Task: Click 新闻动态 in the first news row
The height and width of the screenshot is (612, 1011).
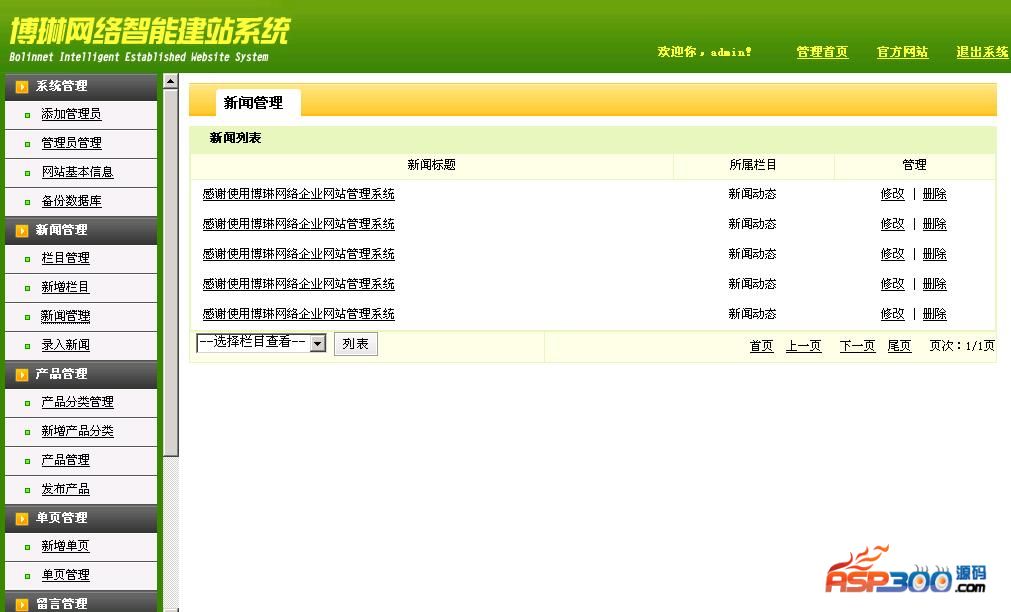Action: (x=752, y=194)
